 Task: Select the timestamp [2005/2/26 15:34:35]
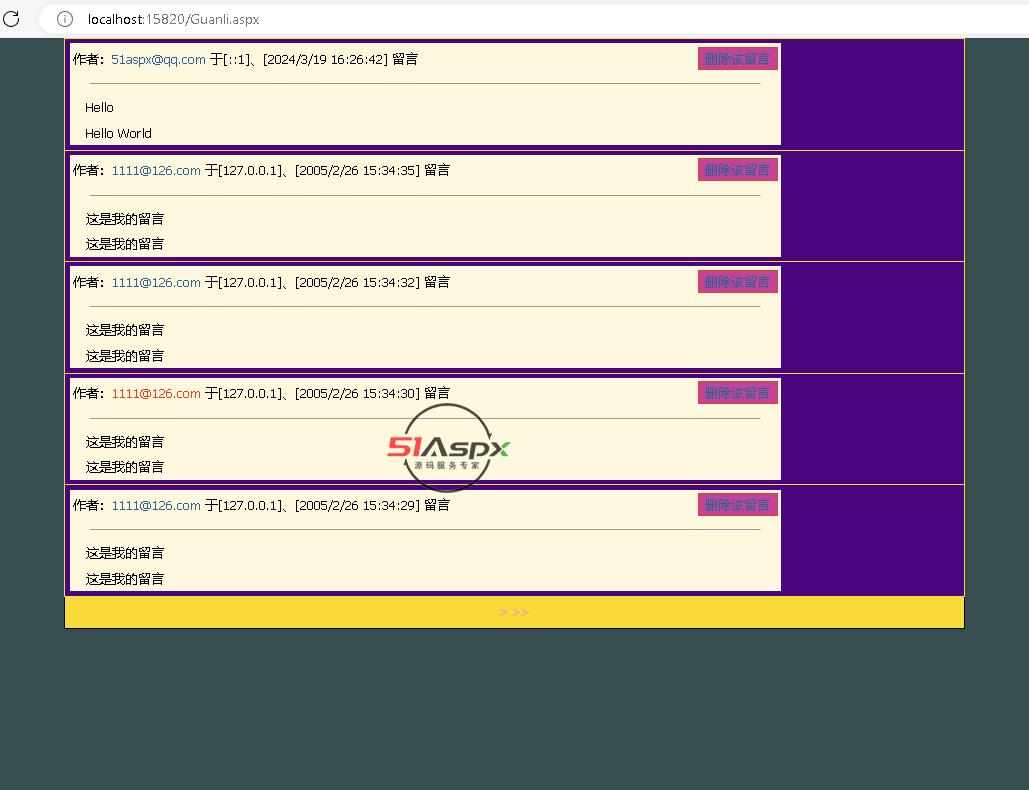click(357, 171)
